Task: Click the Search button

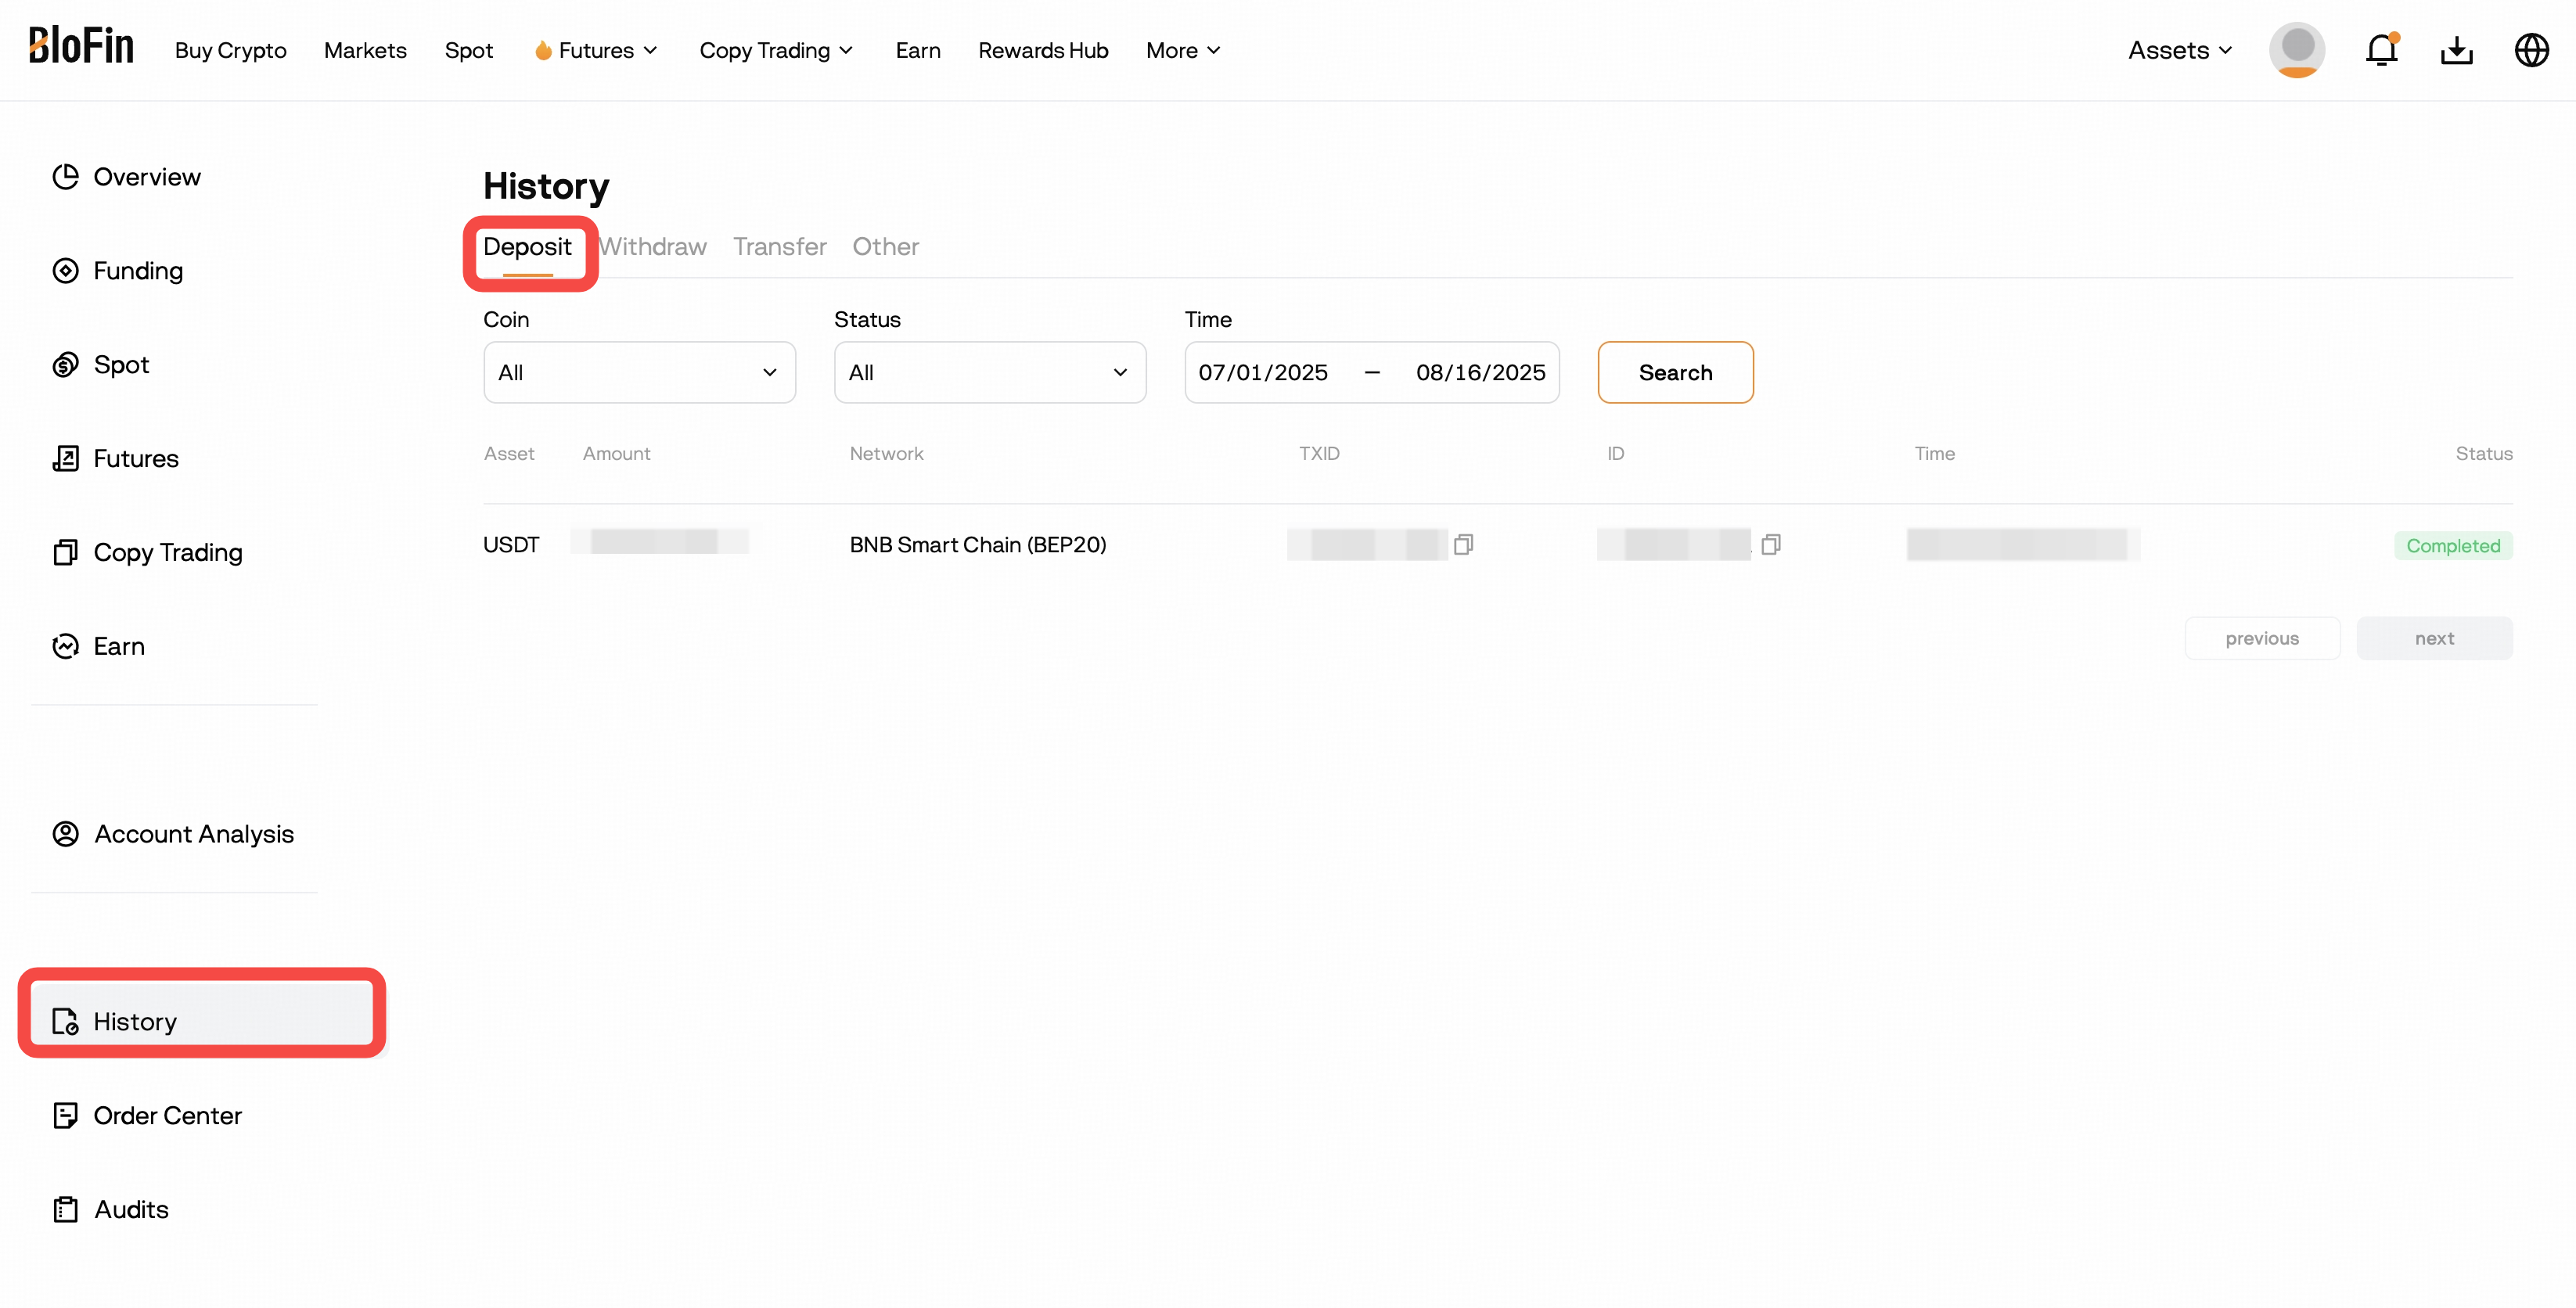Action: (x=1675, y=372)
